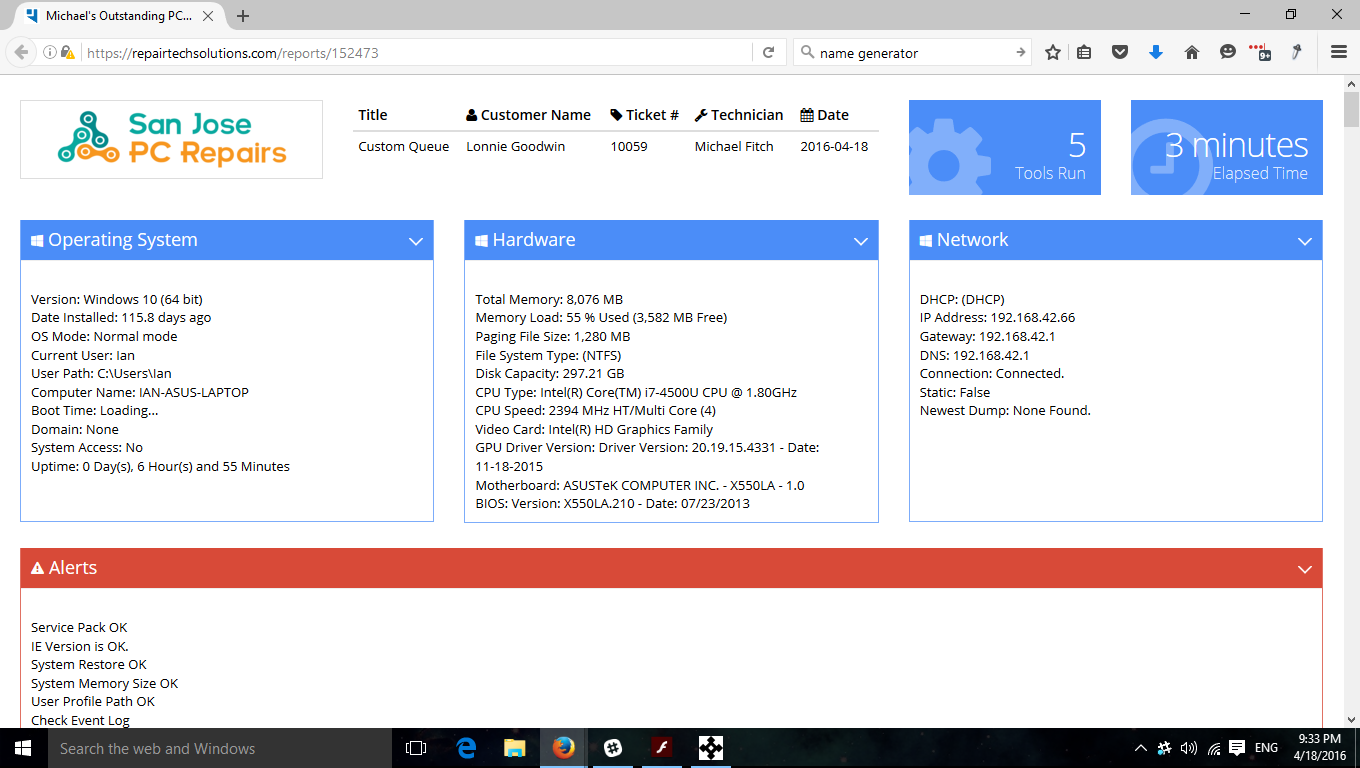Click the Gateway: 192.168.42.1 line
The width and height of the screenshot is (1360, 768).
(987, 336)
